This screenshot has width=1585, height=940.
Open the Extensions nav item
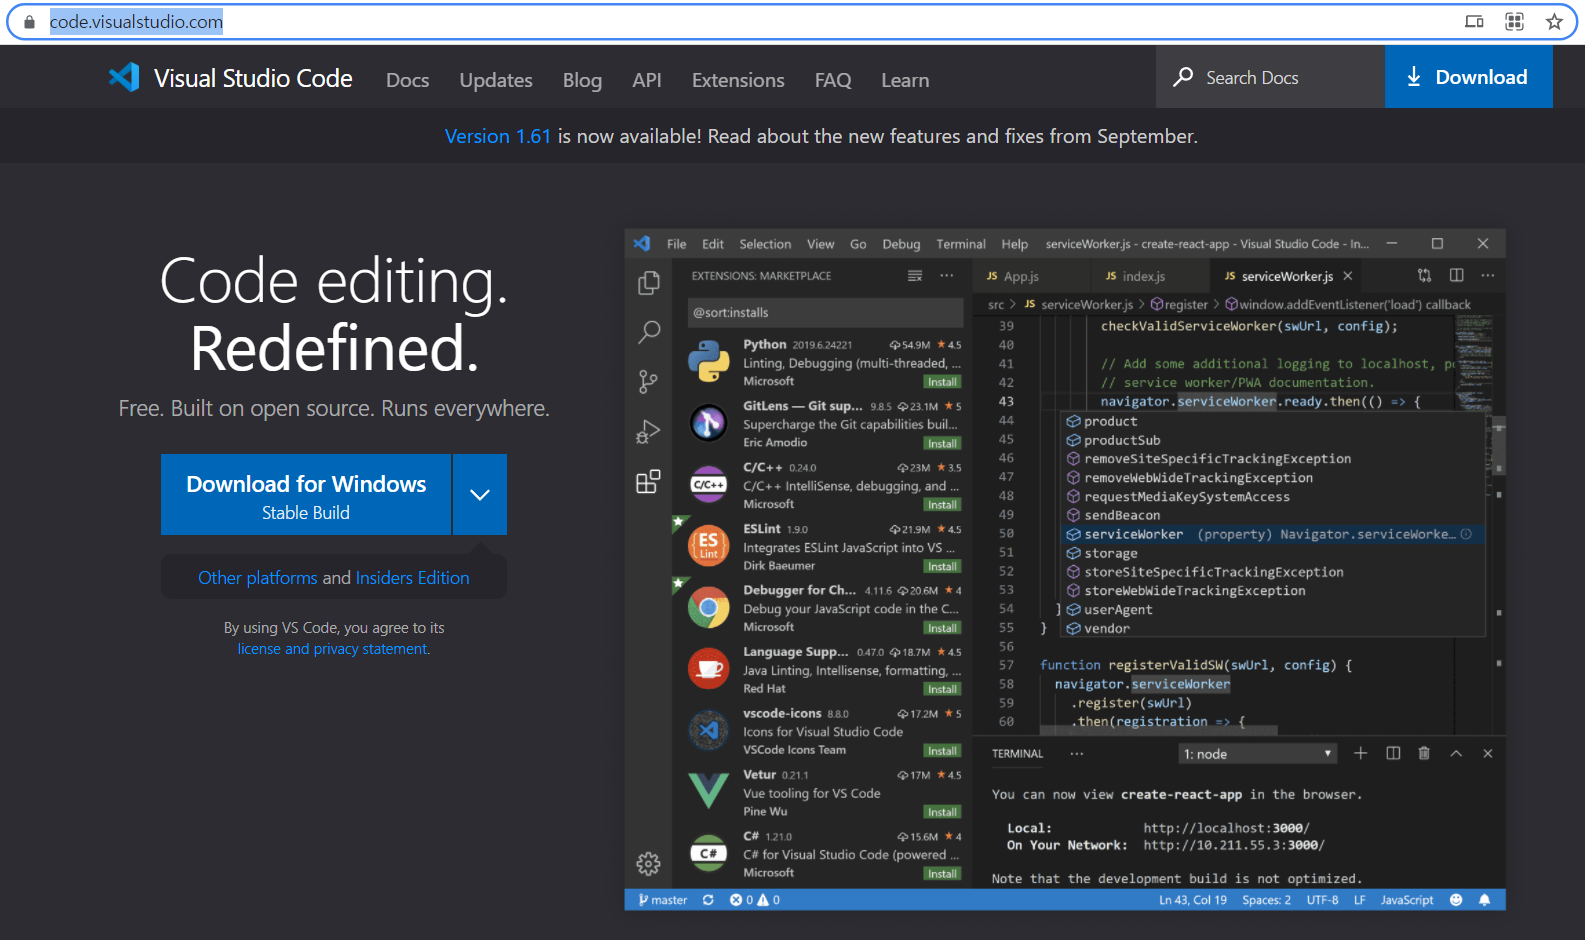point(738,80)
